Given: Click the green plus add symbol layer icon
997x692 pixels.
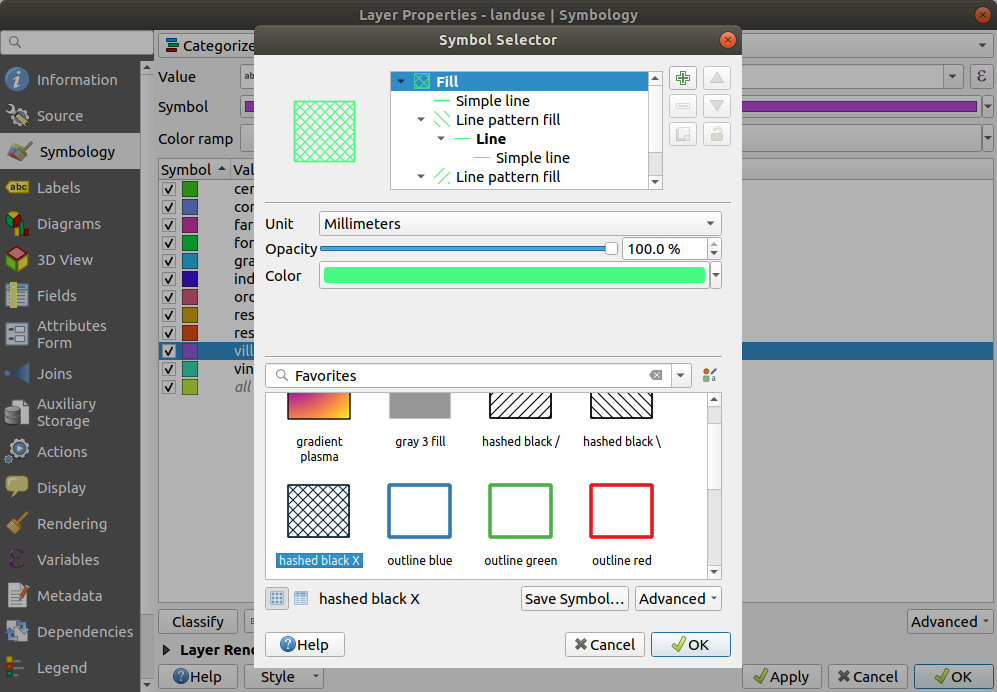Looking at the screenshot, I should (683, 79).
